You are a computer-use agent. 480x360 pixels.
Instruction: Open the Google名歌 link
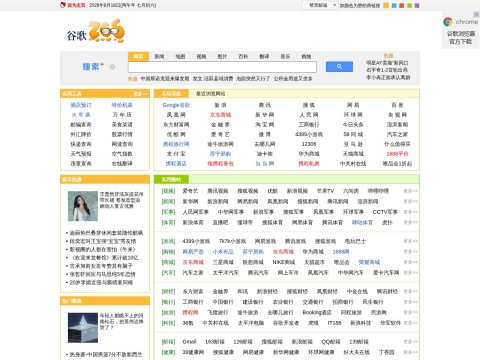pos(176,105)
